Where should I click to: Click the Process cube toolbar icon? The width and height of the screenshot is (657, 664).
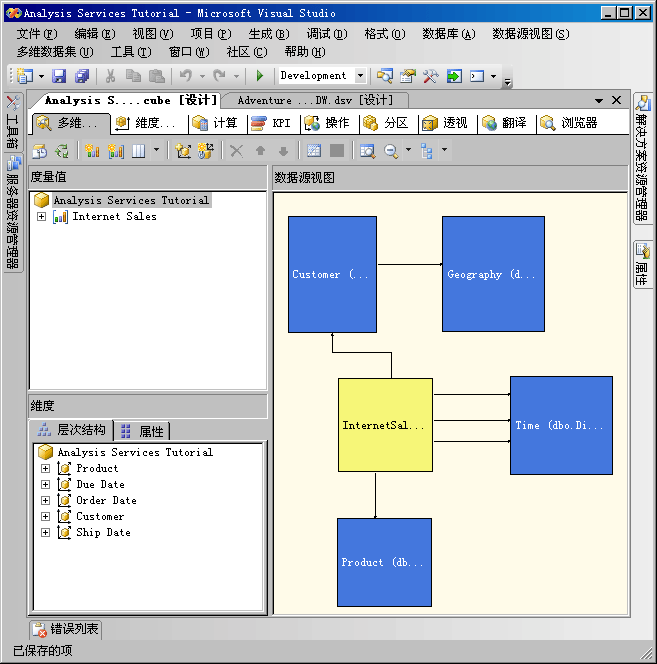pos(39,151)
